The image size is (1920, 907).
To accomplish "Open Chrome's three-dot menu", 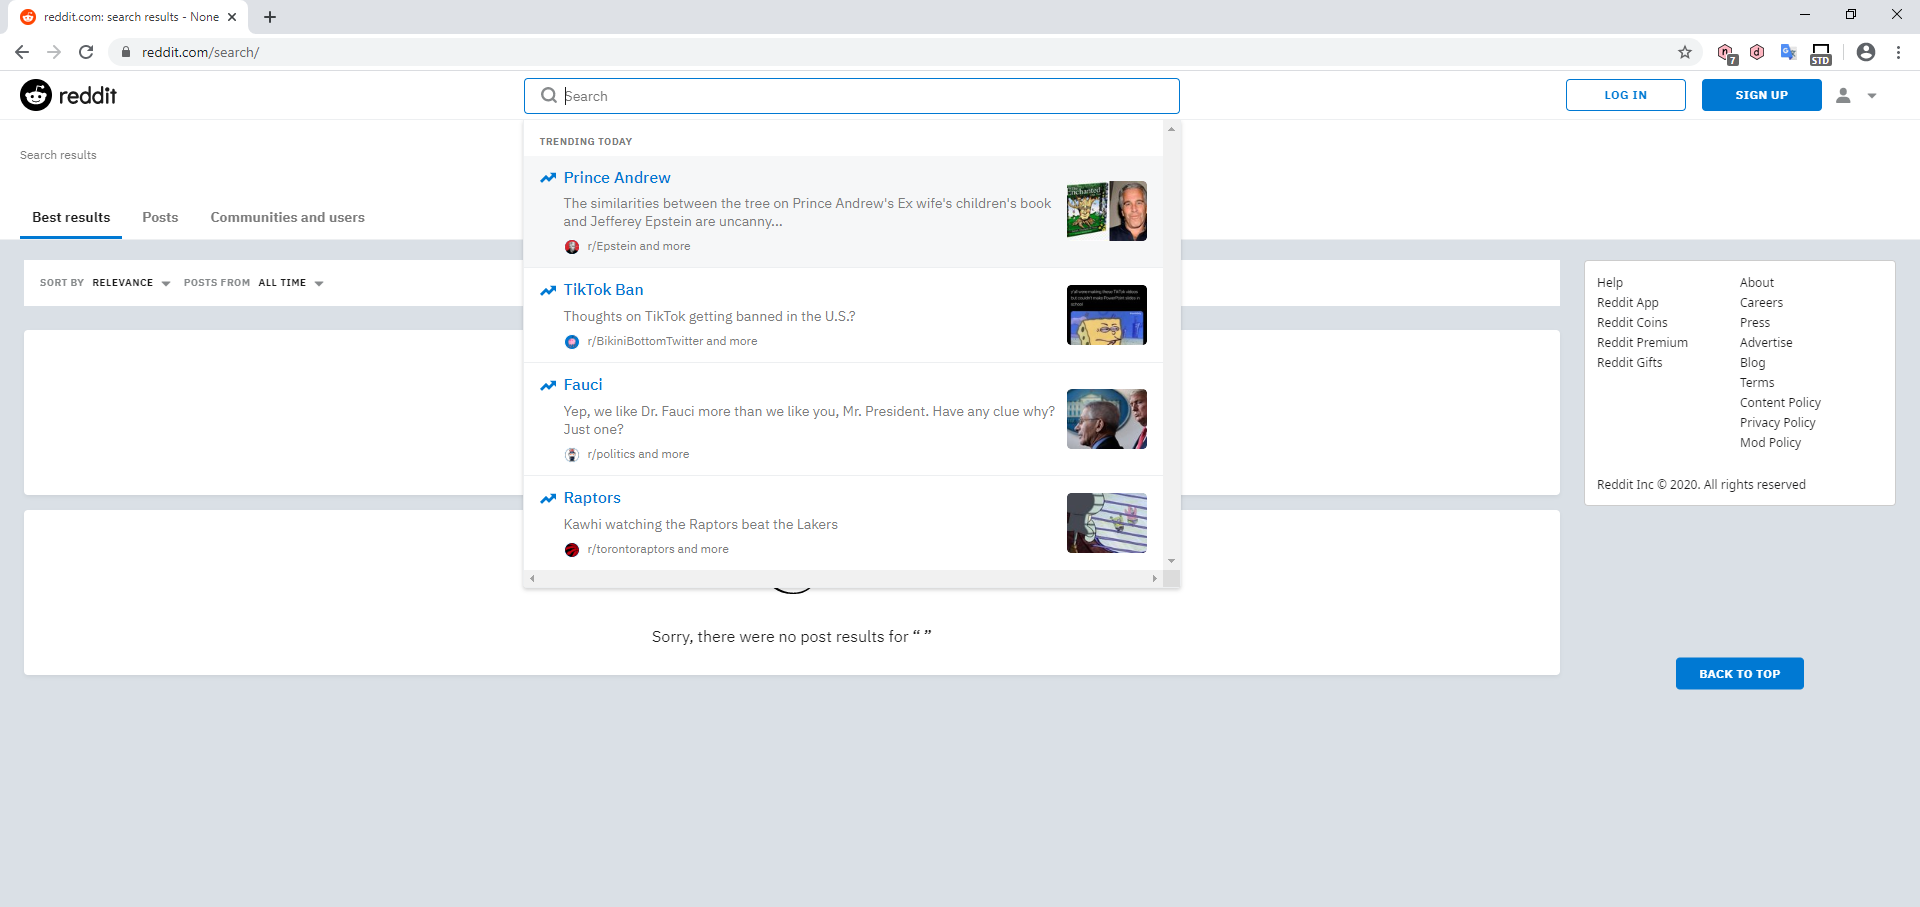I will pos(1898,52).
